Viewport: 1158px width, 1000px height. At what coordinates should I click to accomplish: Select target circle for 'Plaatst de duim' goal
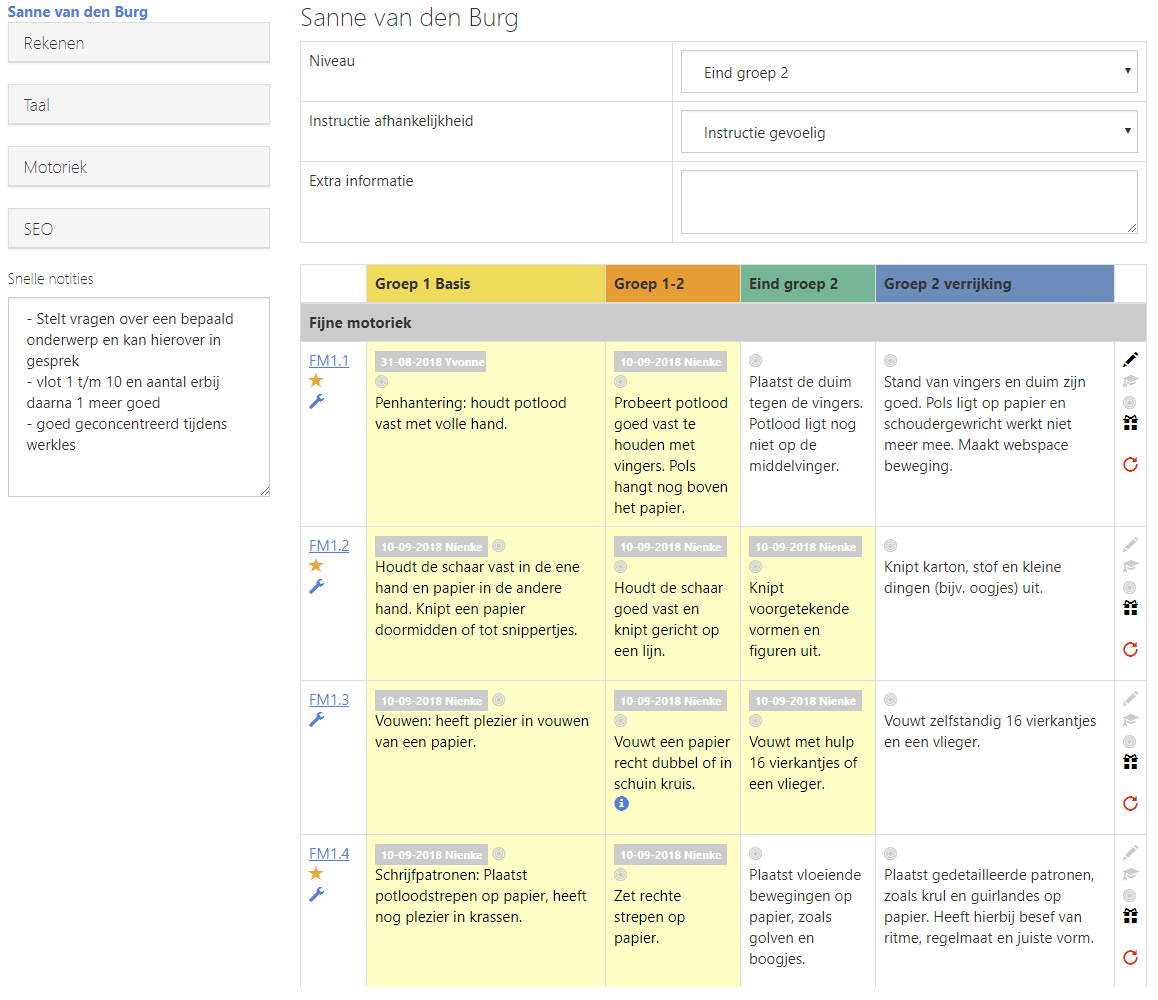pyautogui.click(x=755, y=361)
